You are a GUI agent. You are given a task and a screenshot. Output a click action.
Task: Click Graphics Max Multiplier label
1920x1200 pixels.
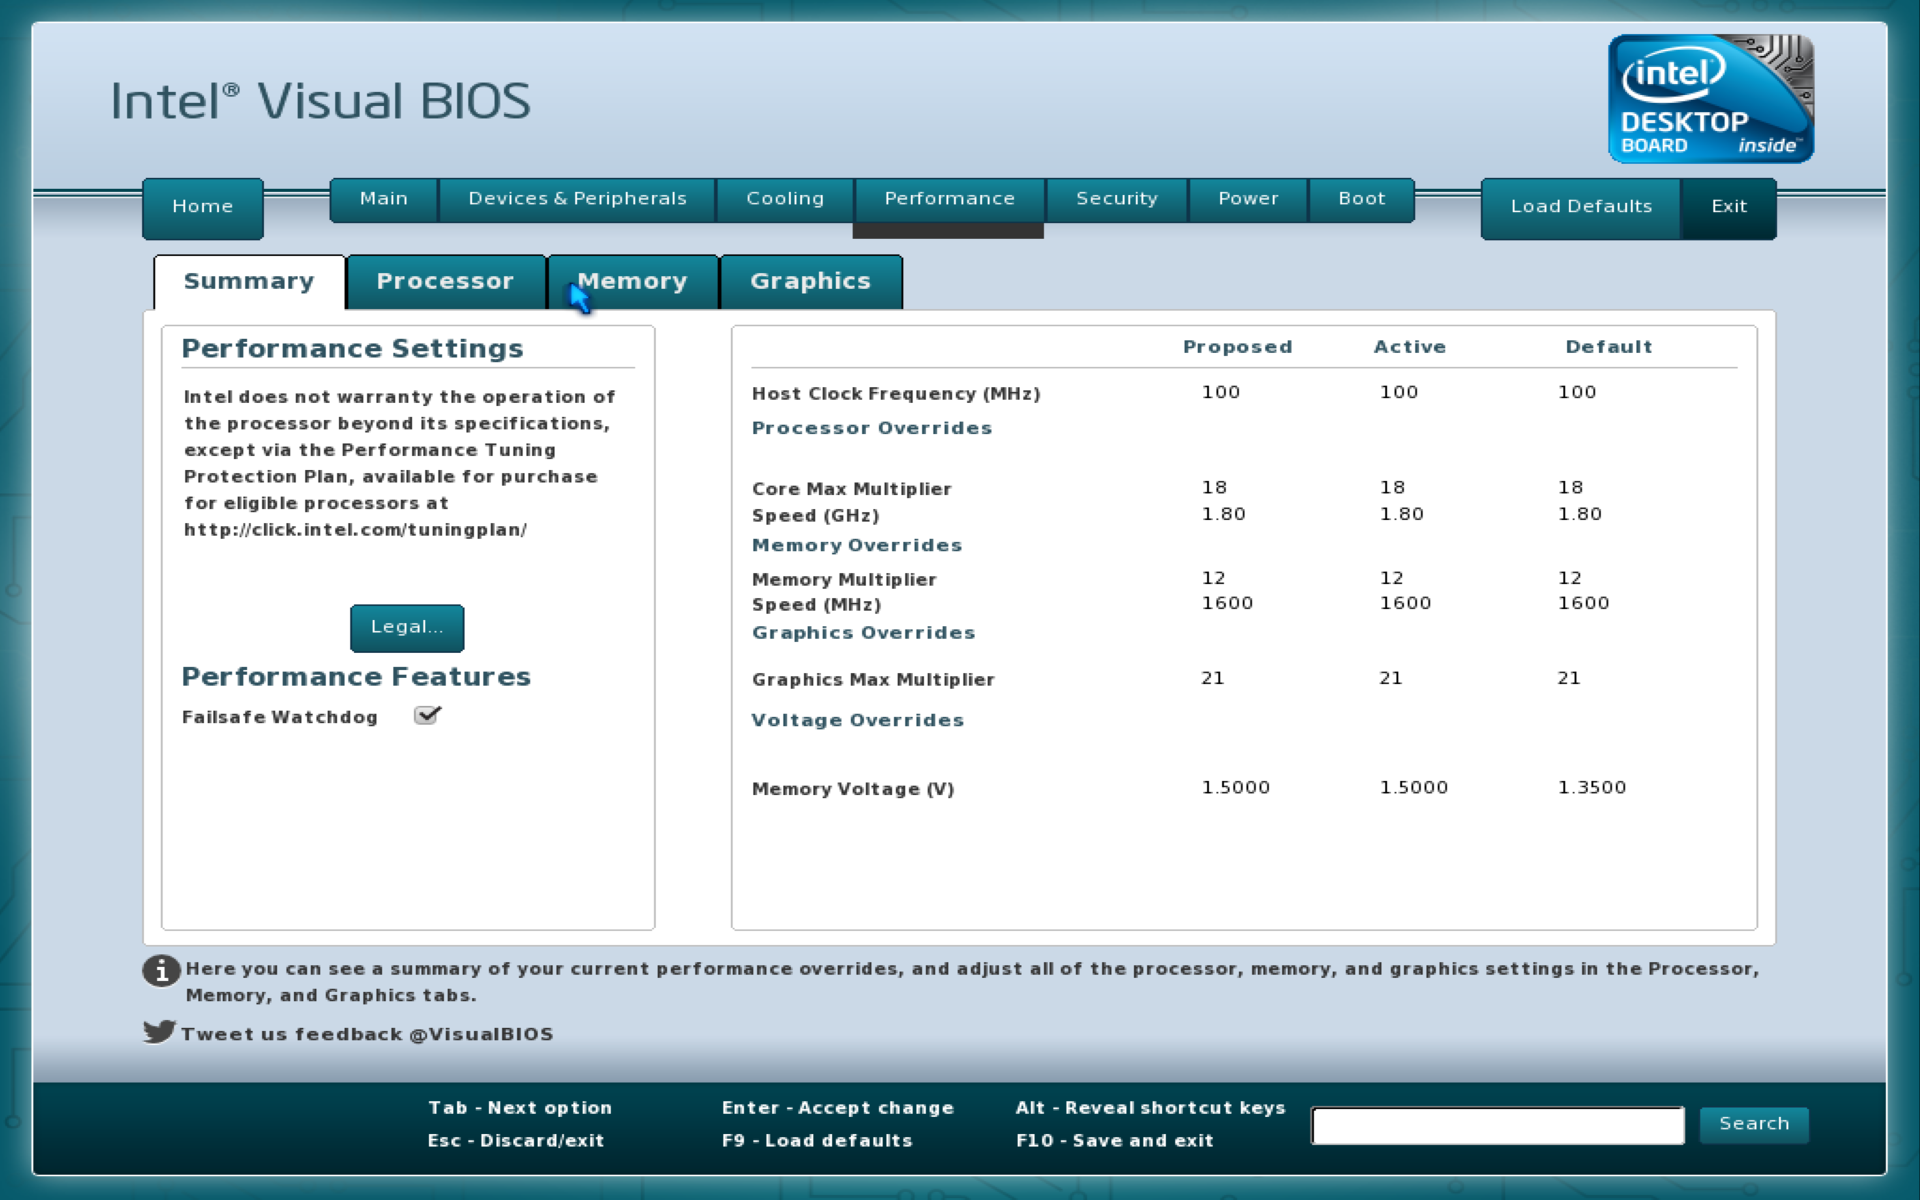pyautogui.click(x=873, y=680)
